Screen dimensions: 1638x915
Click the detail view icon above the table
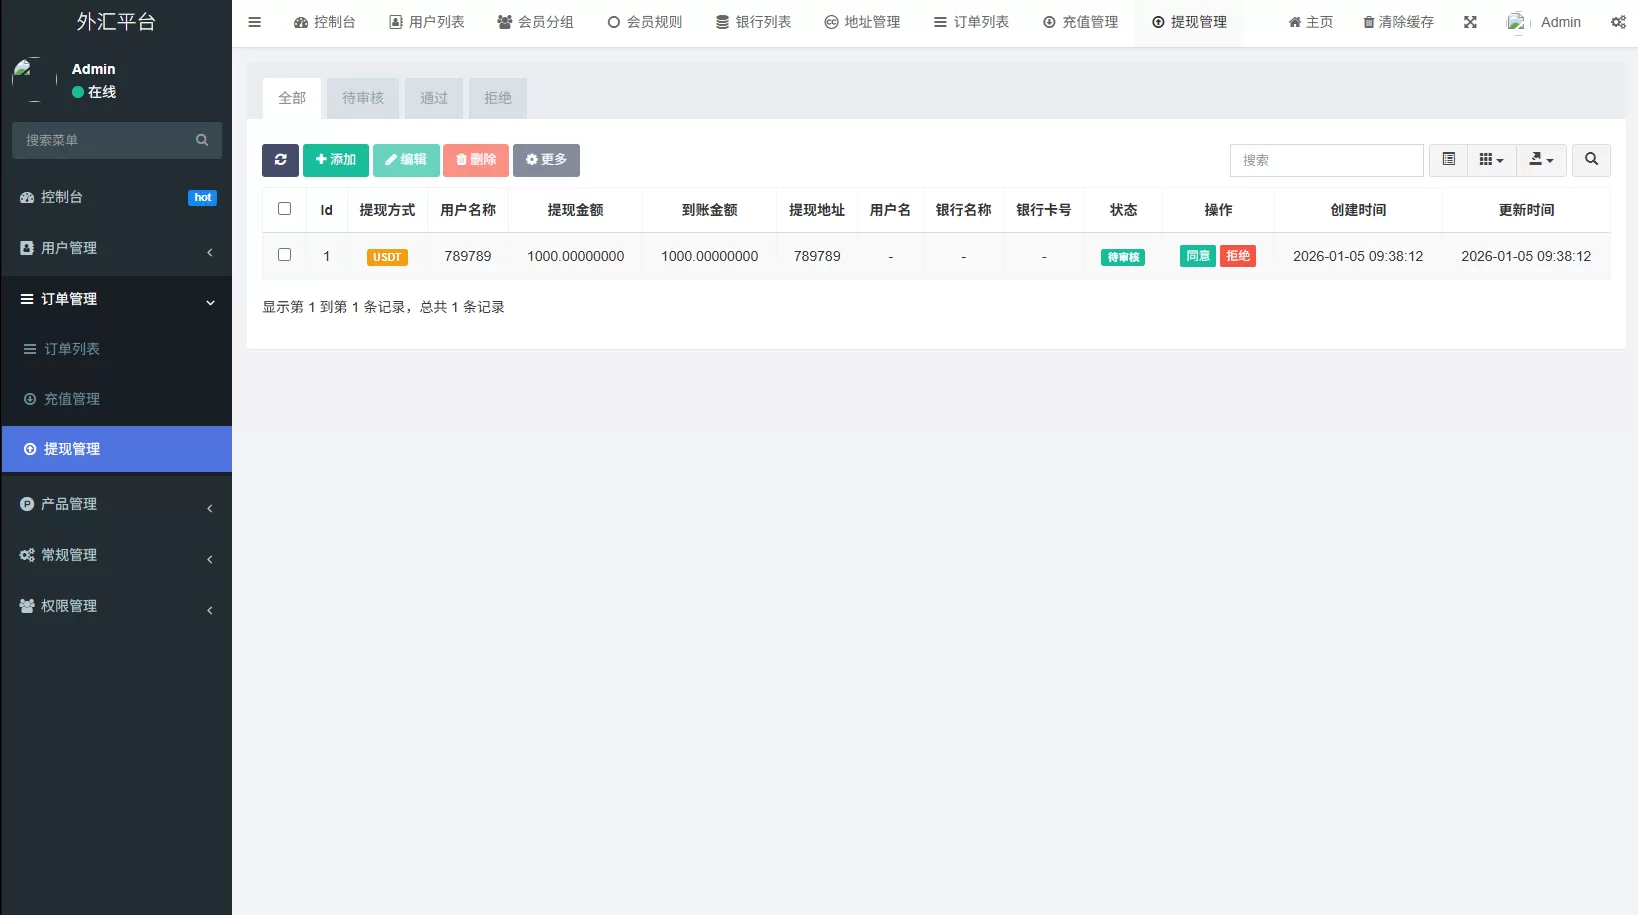(1447, 159)
